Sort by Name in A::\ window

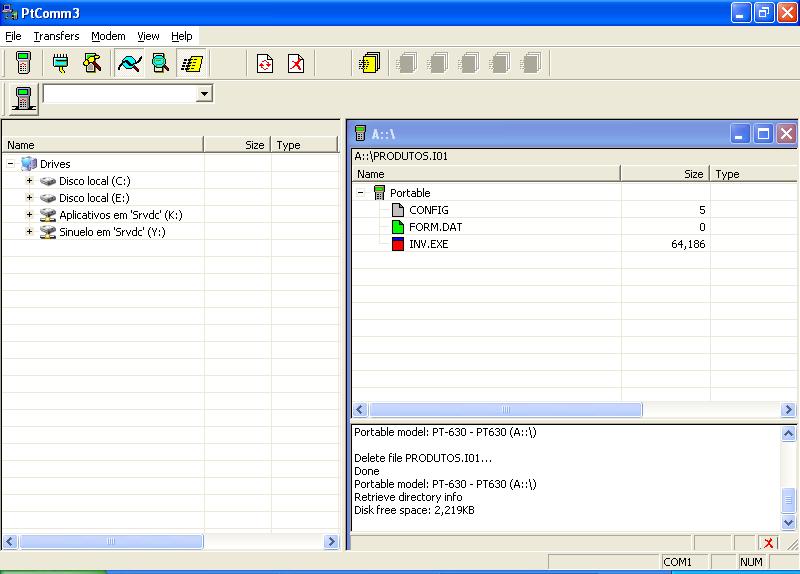pyautogui.click(x=486, y=174)
